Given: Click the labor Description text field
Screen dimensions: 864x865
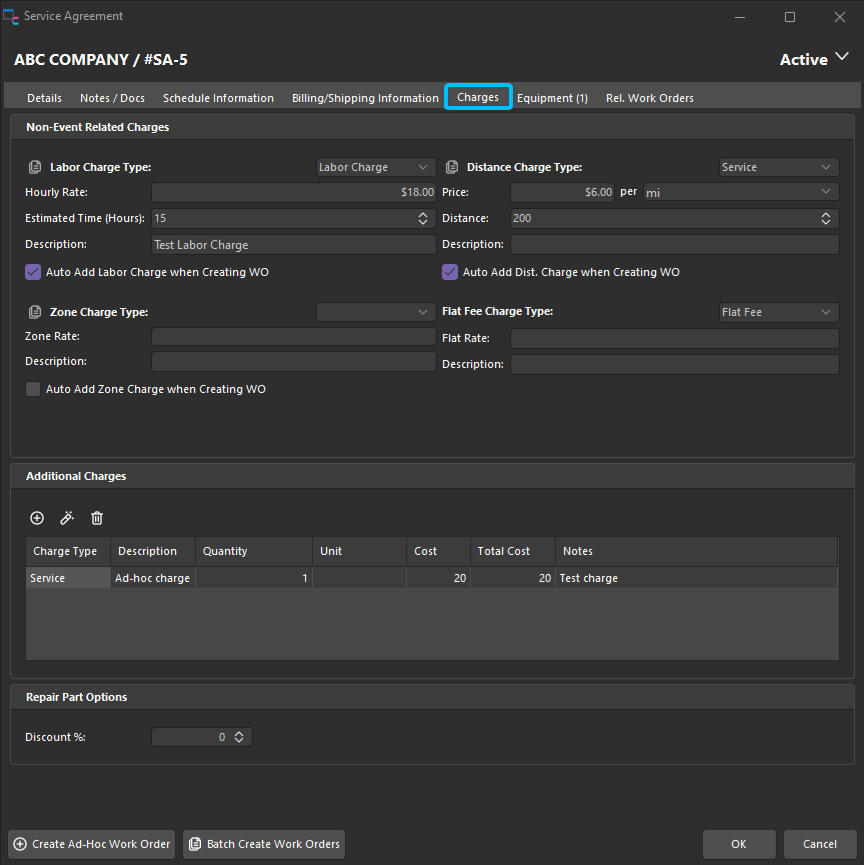Looking at the screenshot, I should (x=293, y=245).
